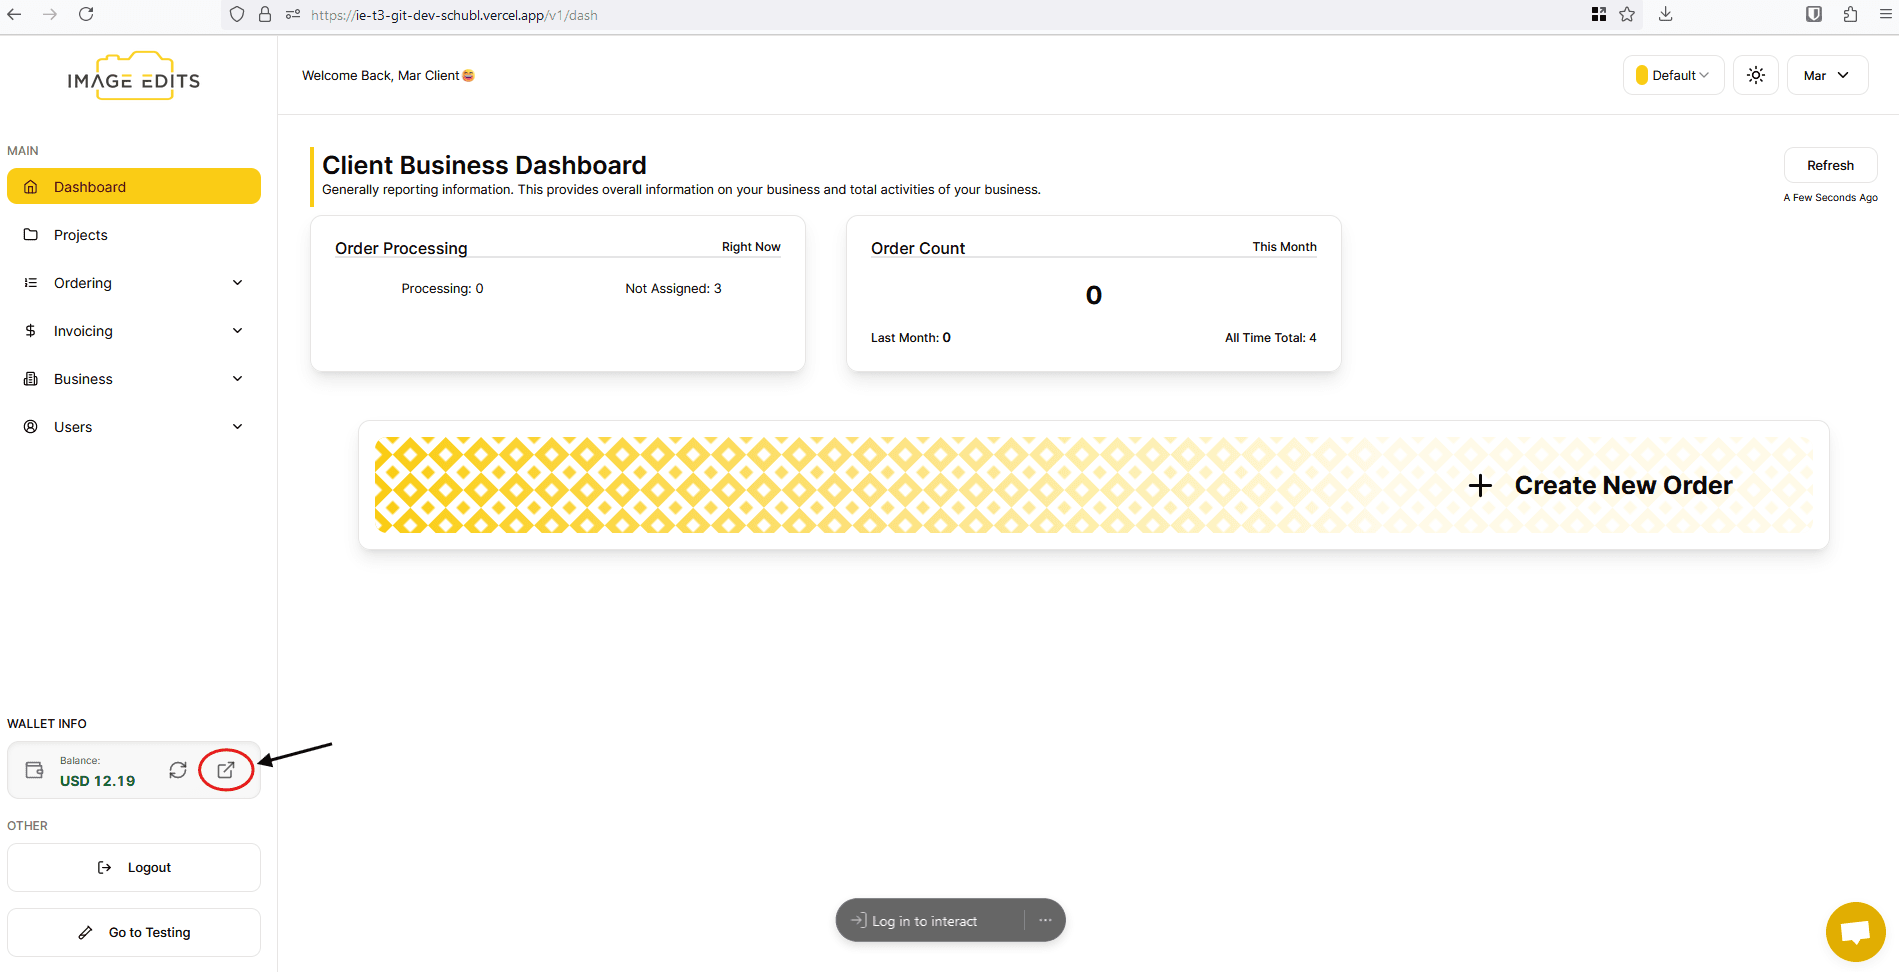Open browser downloads icon
This screenshot has height=972, width=1899.
tap(1665, 15)
